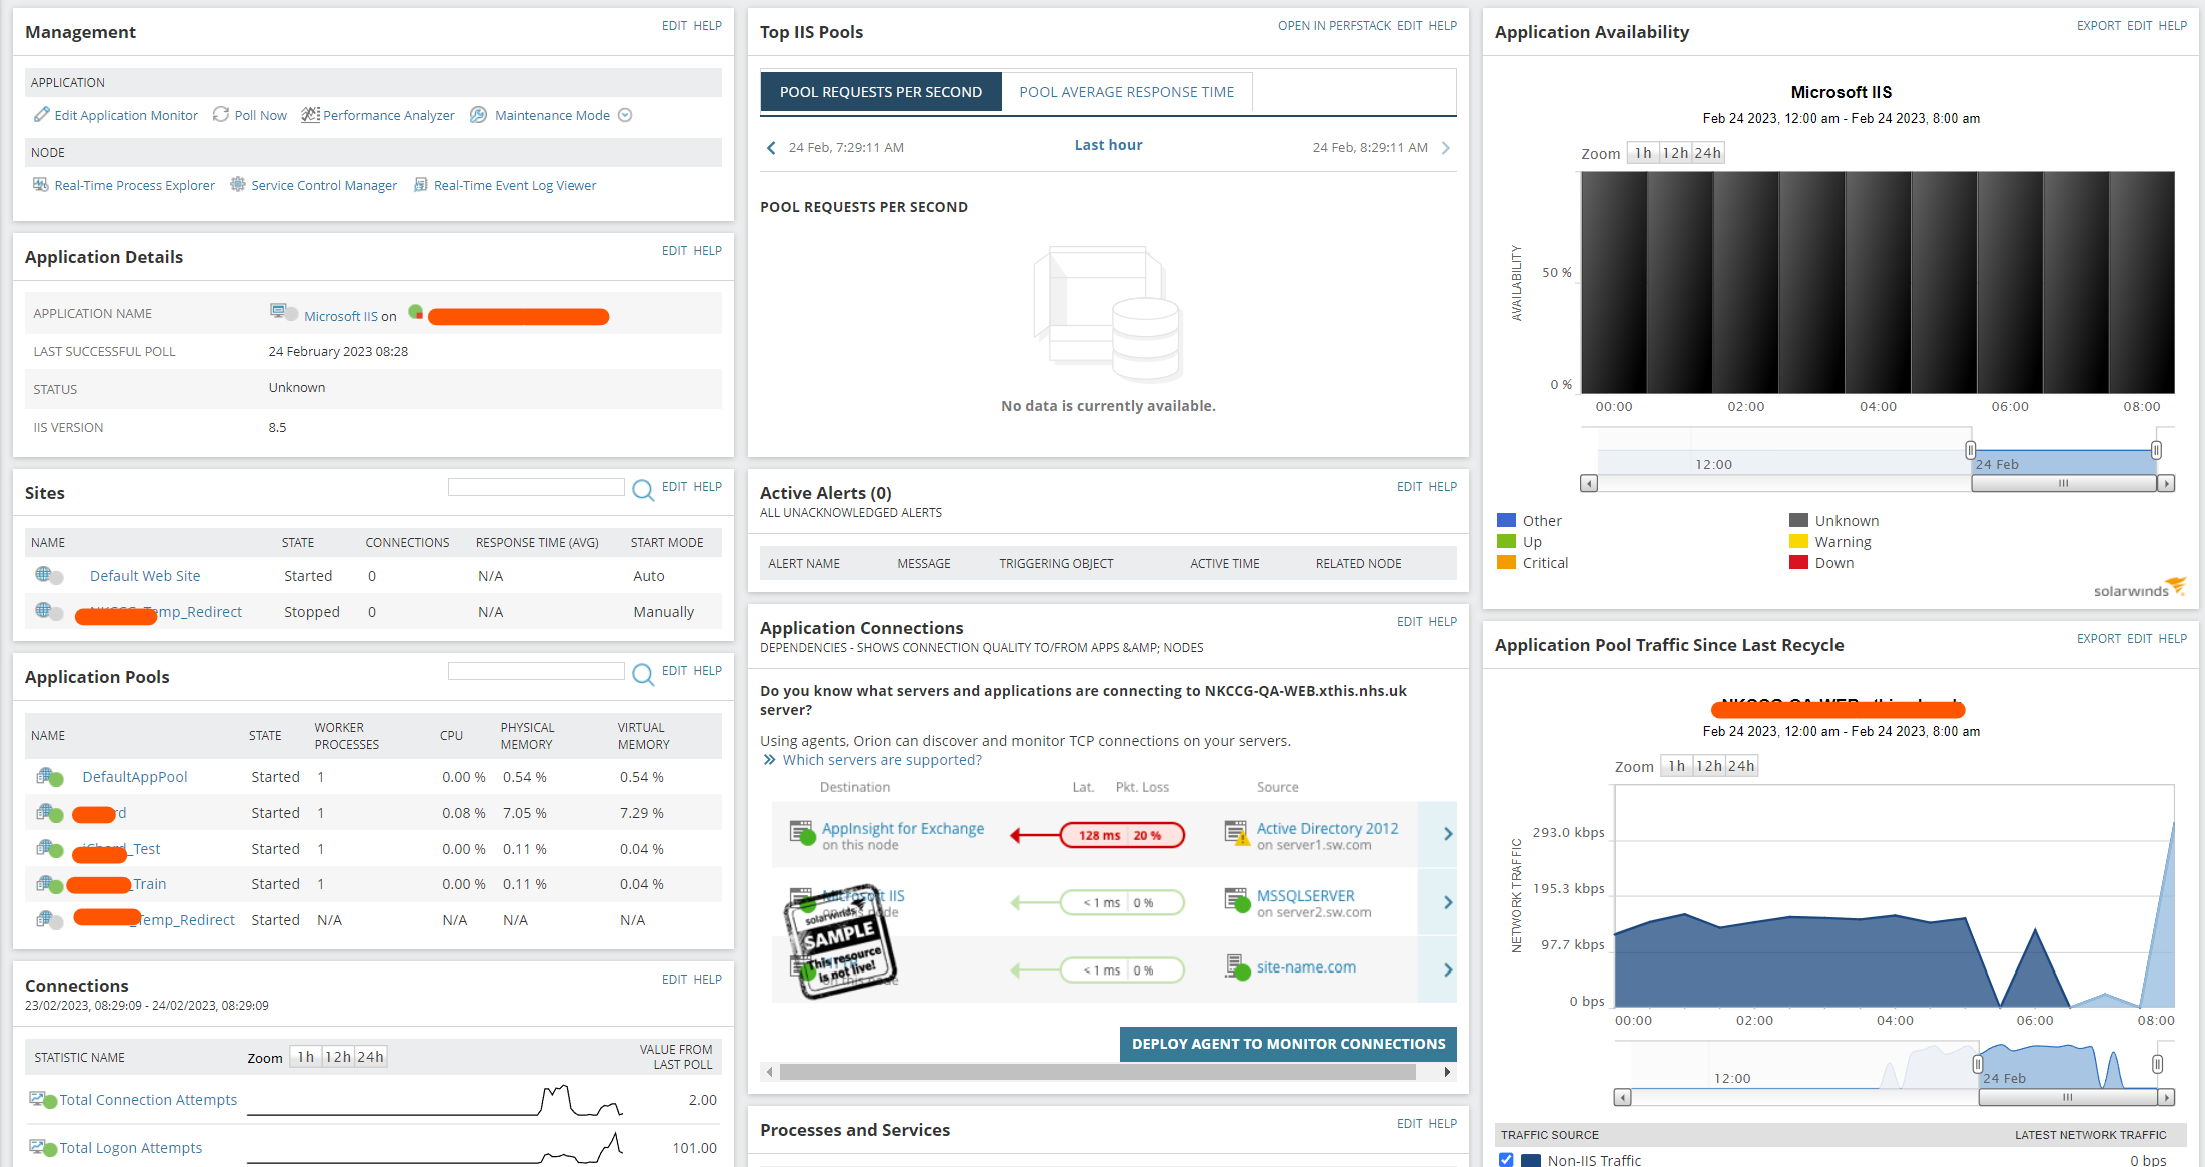Toggle the Non-IIS Traffic checkbox
The image size is (2205, 1167).
coord(1506,1160)
